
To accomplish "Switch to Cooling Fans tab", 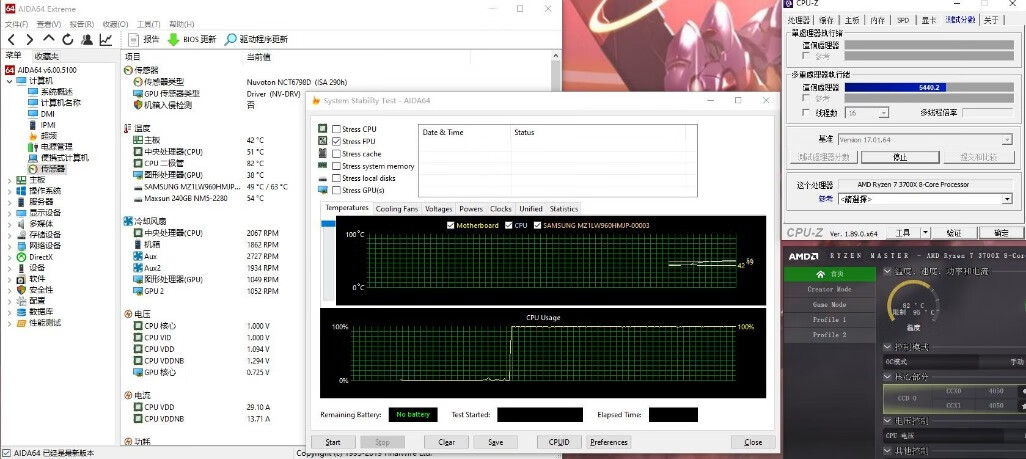I will [397, 209].
